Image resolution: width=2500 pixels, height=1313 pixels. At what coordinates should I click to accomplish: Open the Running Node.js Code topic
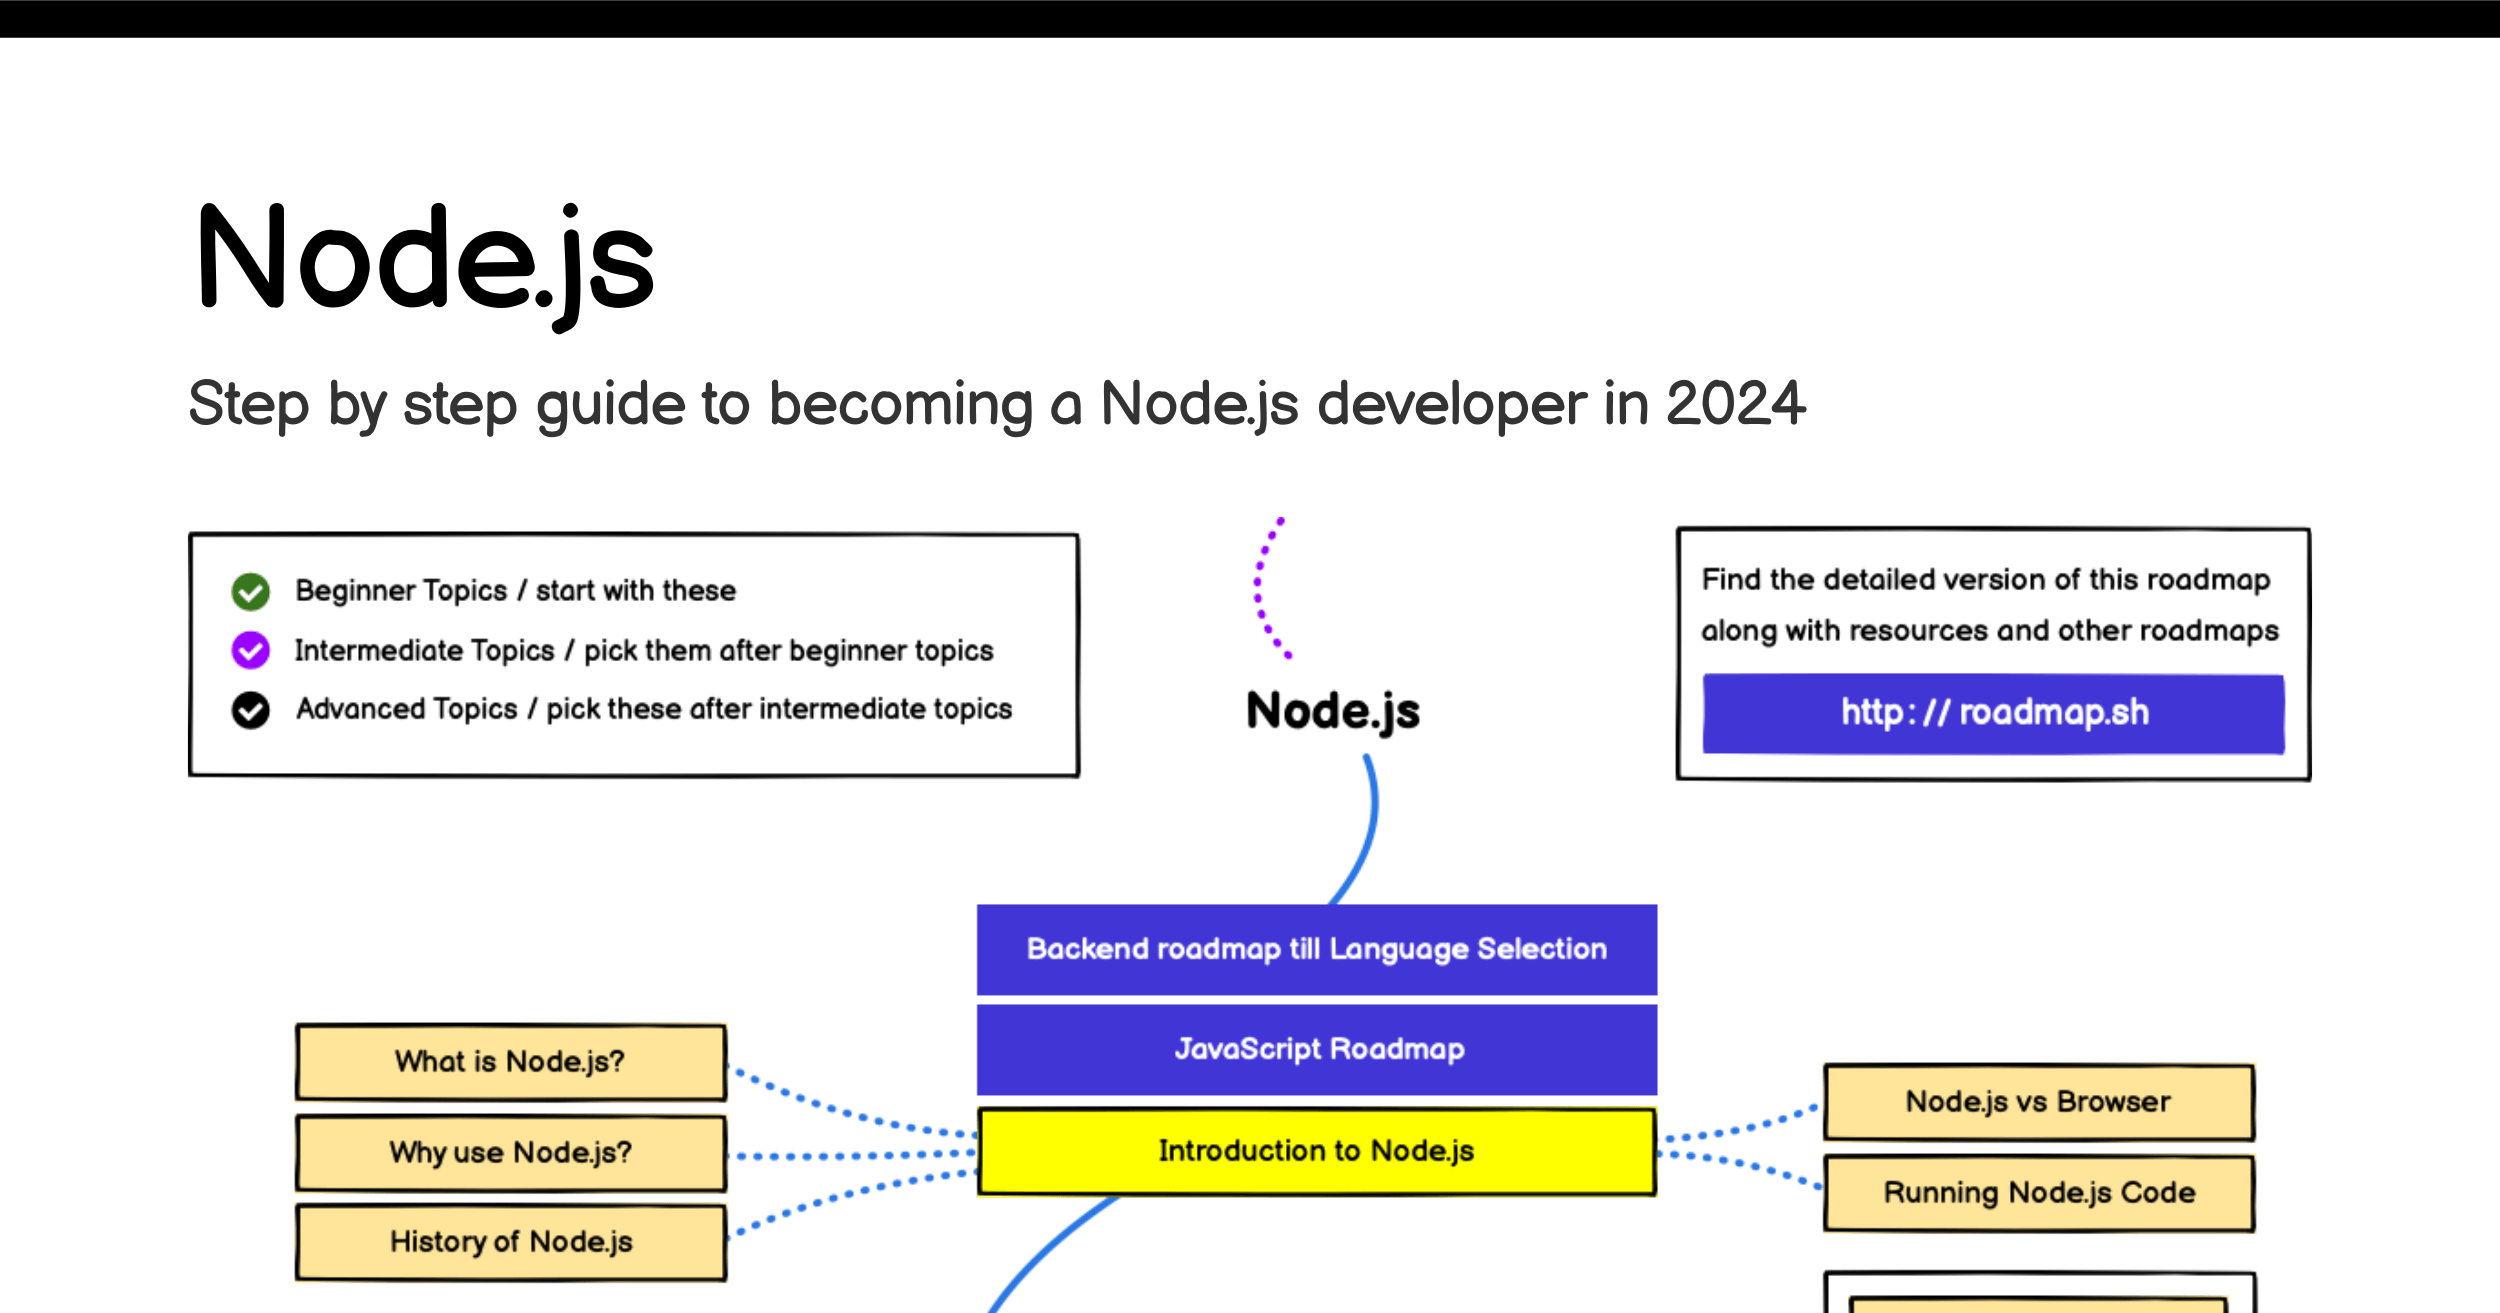(2039, 1193)
